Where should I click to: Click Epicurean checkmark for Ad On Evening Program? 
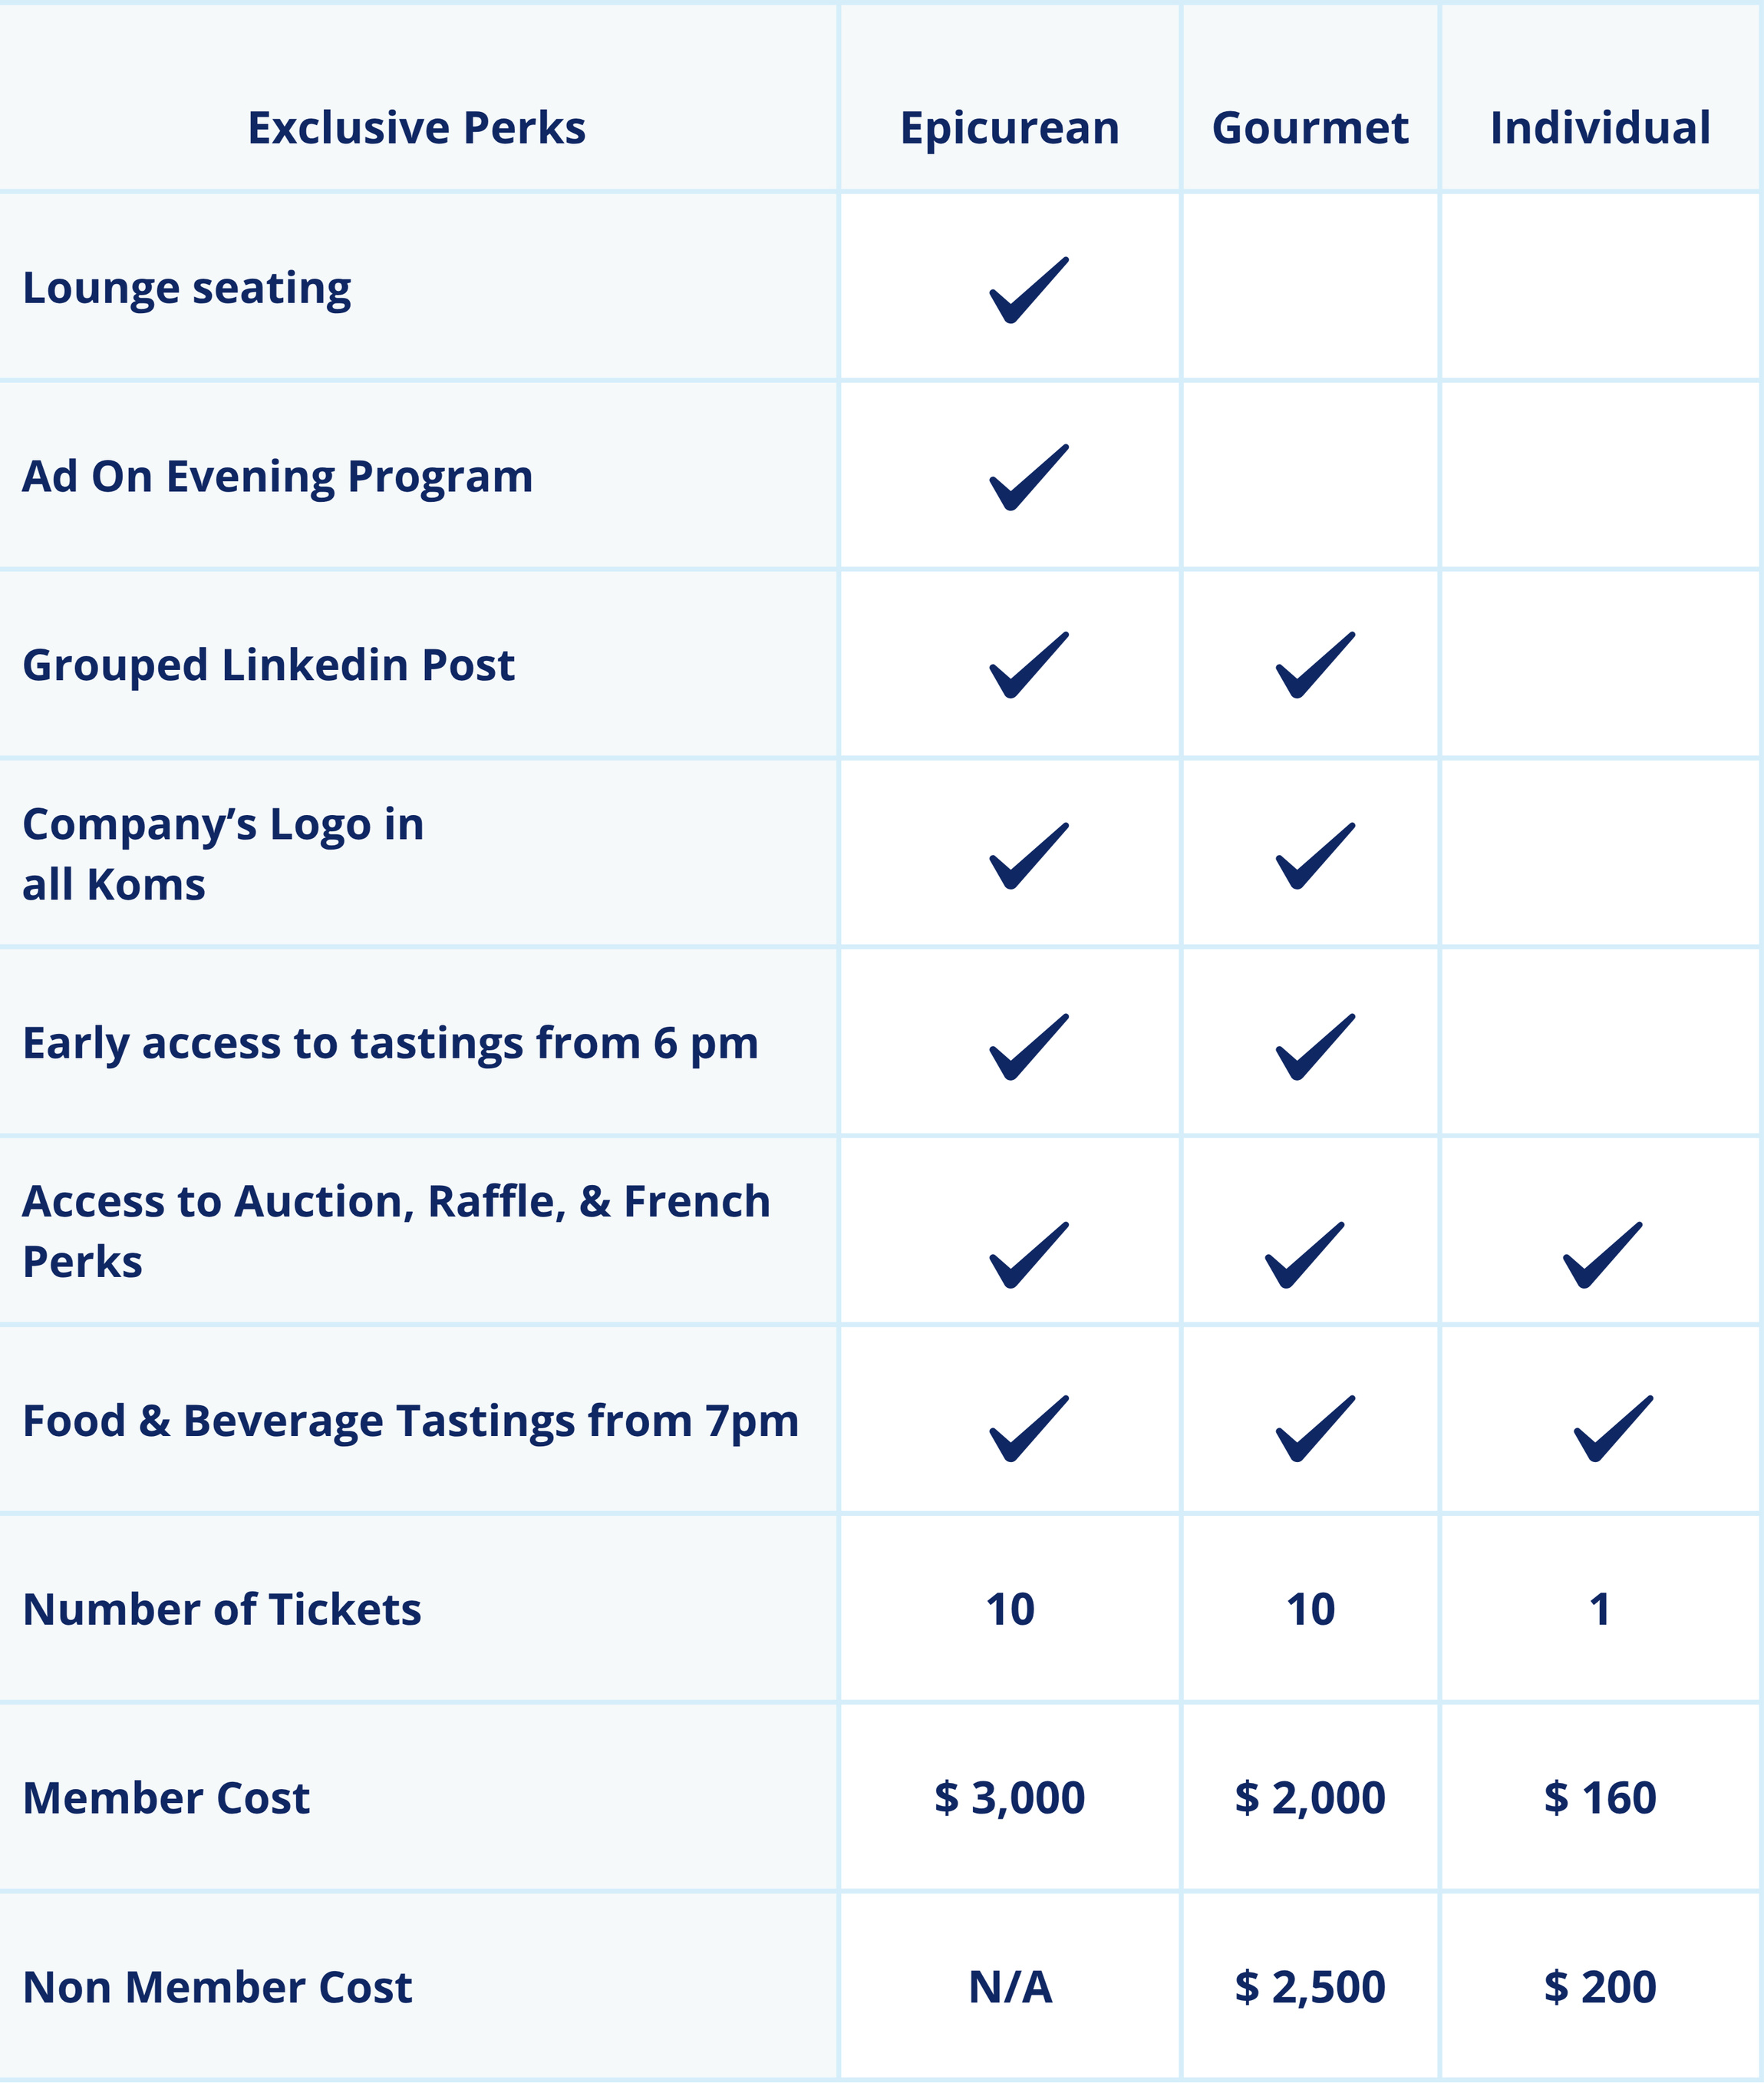tap(1029, 477)
